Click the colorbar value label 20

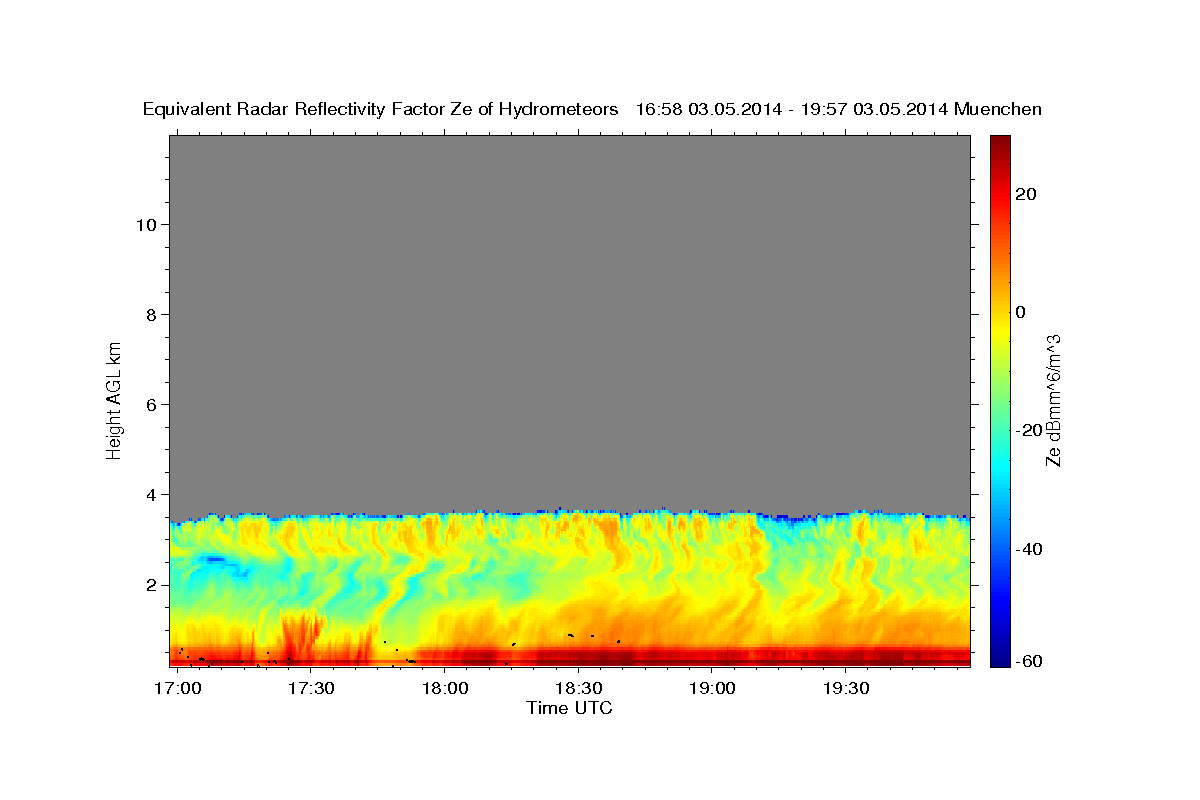1025,194
